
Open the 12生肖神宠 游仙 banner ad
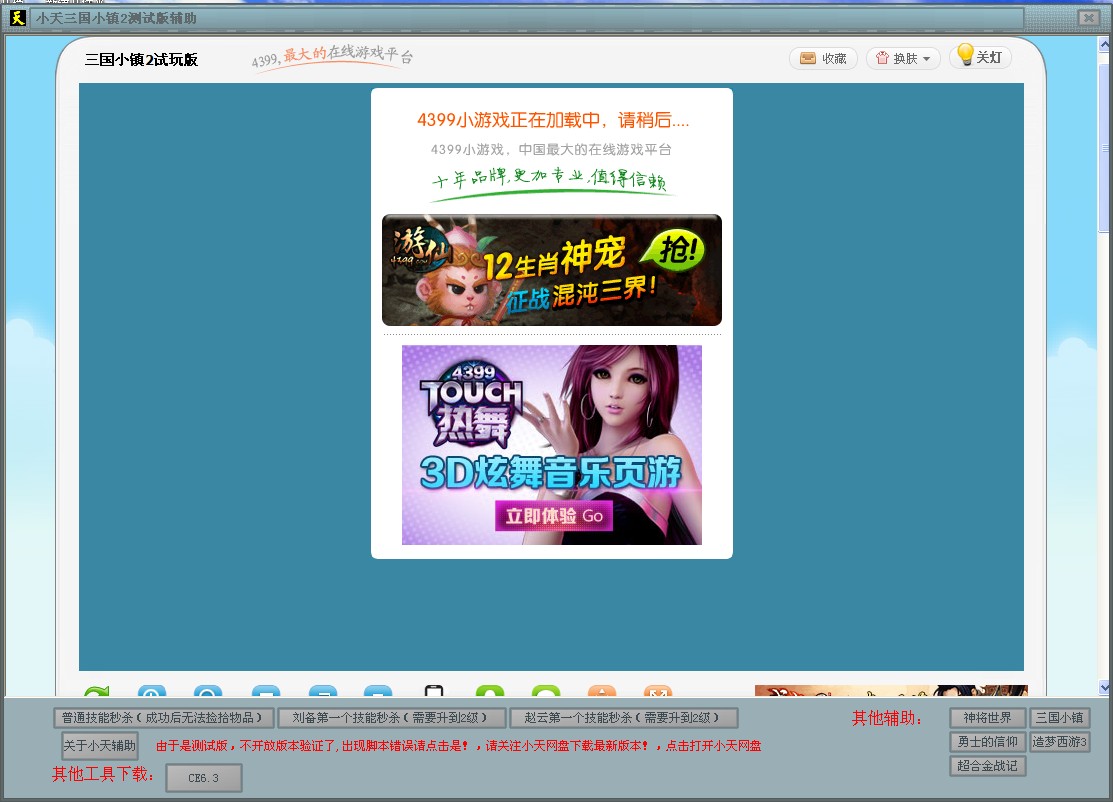tap(552, 270)
